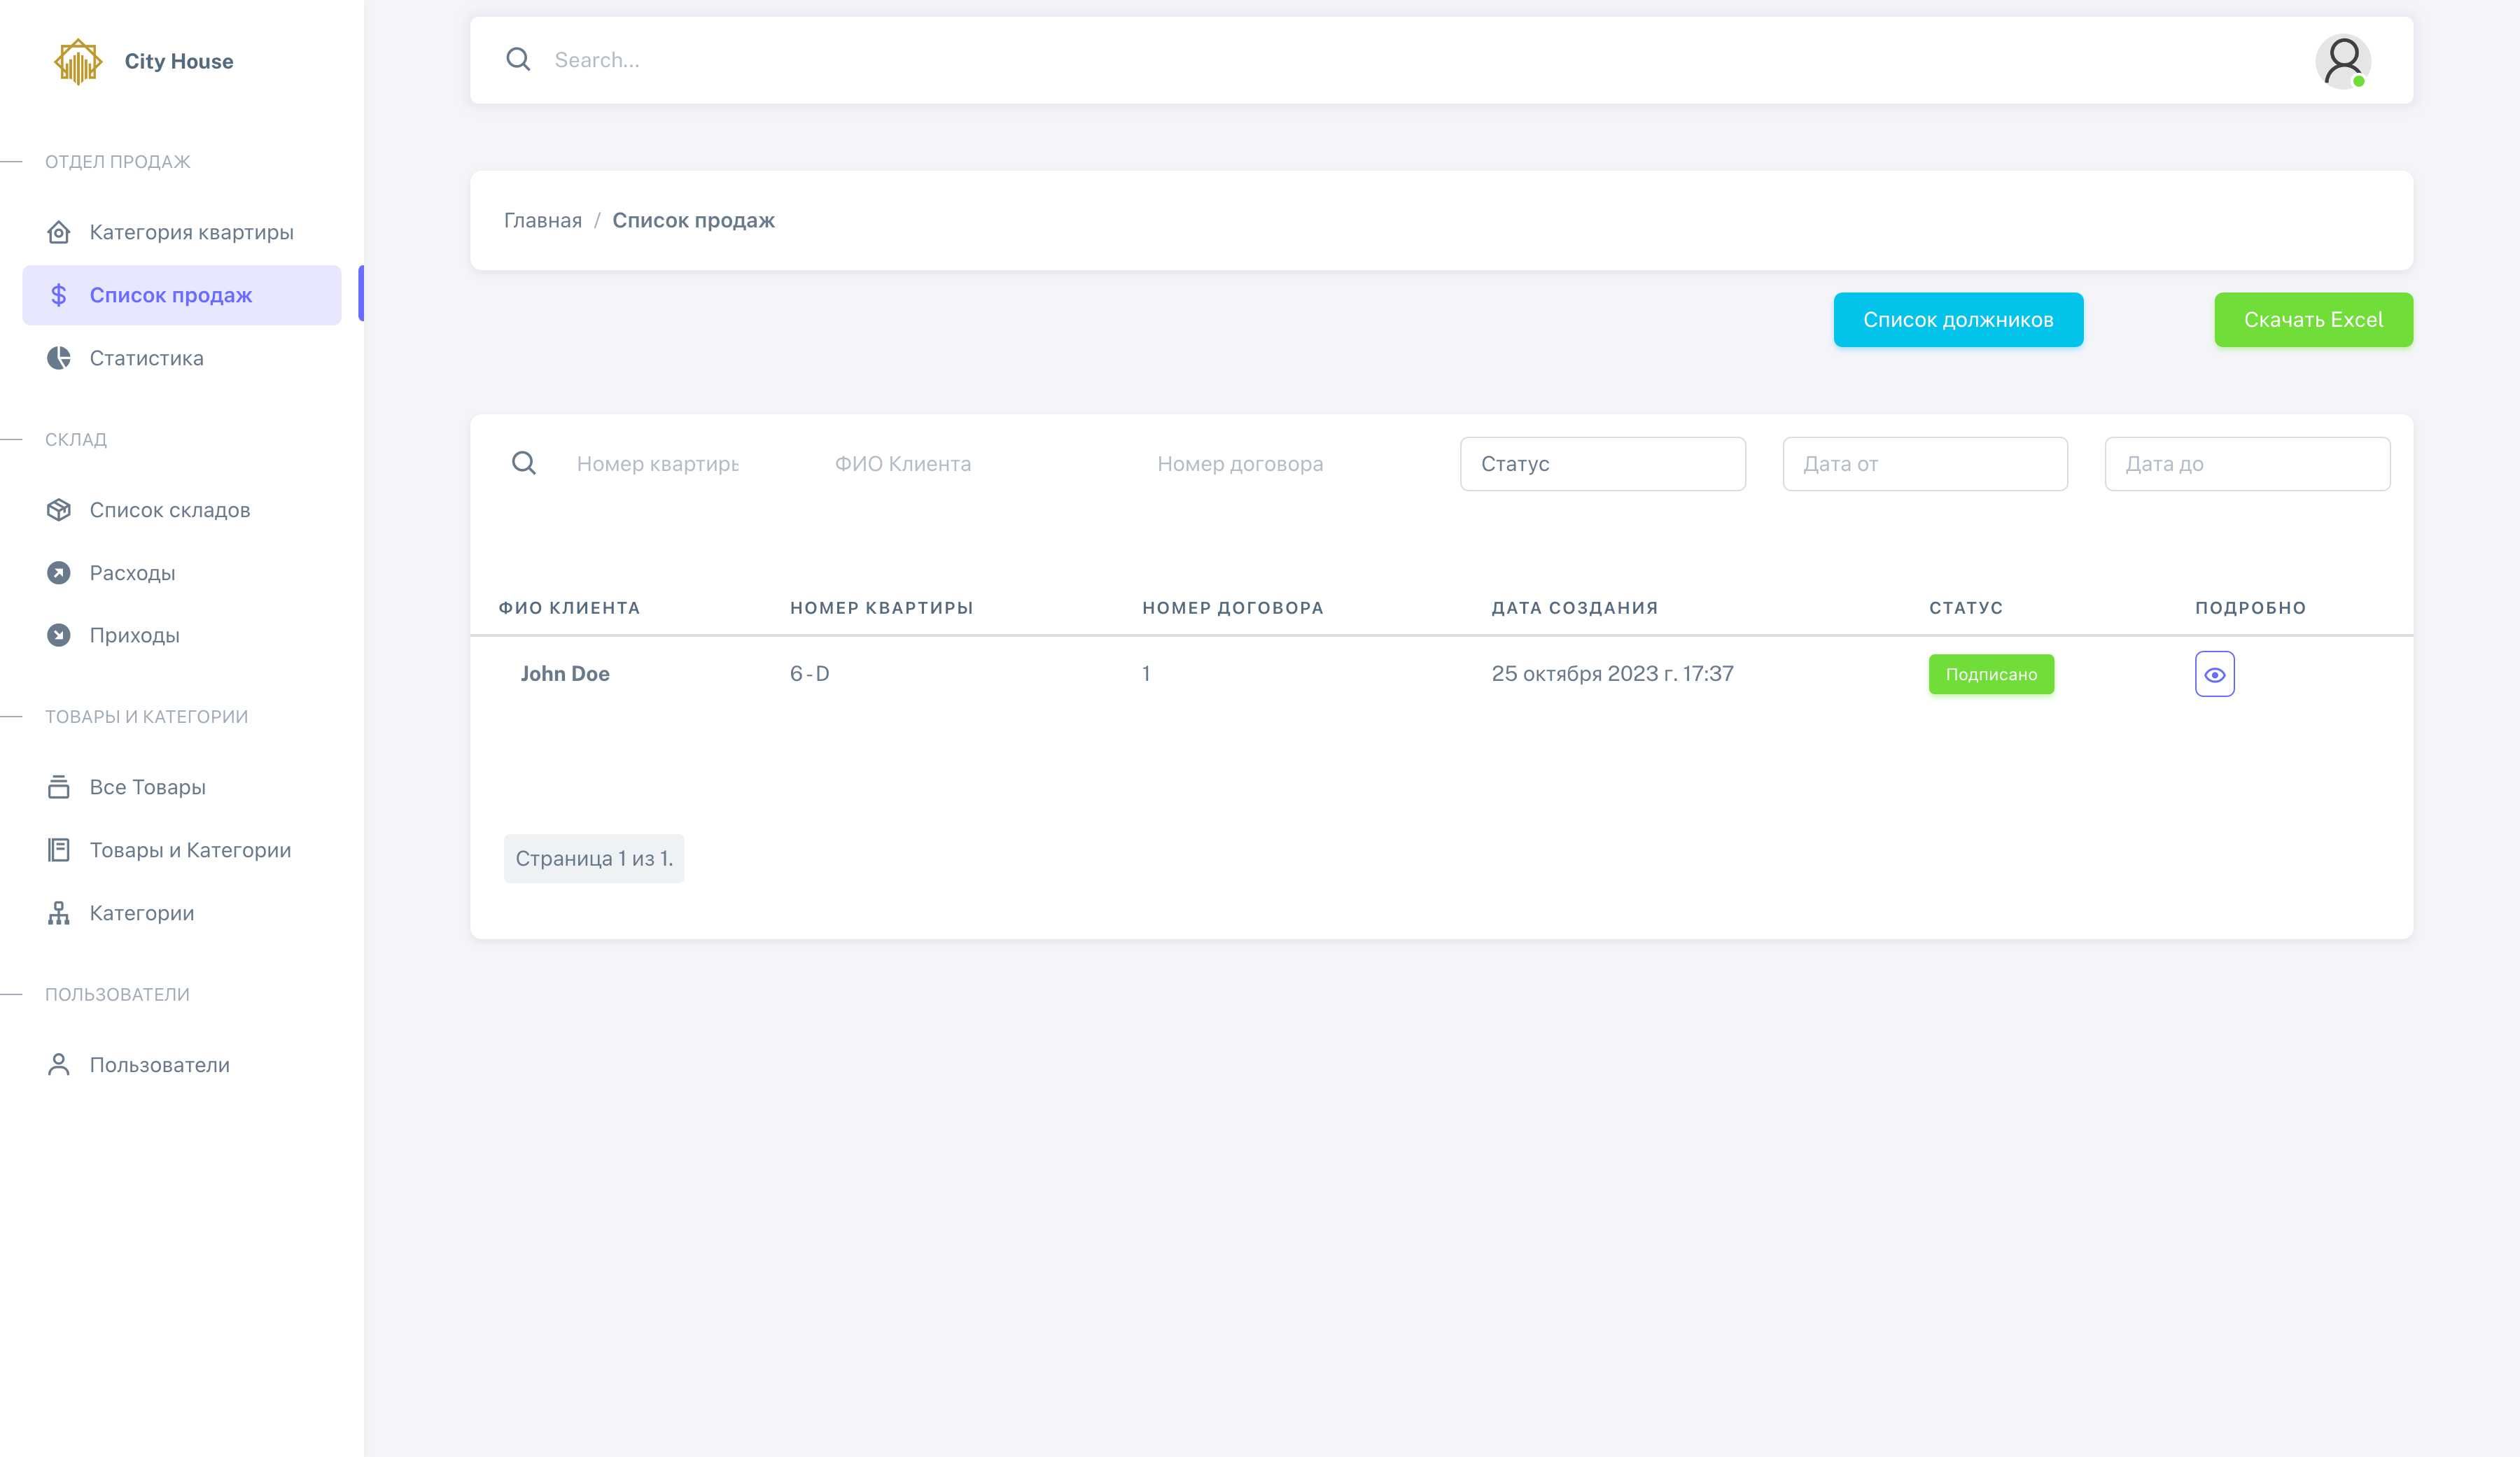The image size is (2520, 1457).
Task: Click the Дата от date field
Action: coord(1925,464)
